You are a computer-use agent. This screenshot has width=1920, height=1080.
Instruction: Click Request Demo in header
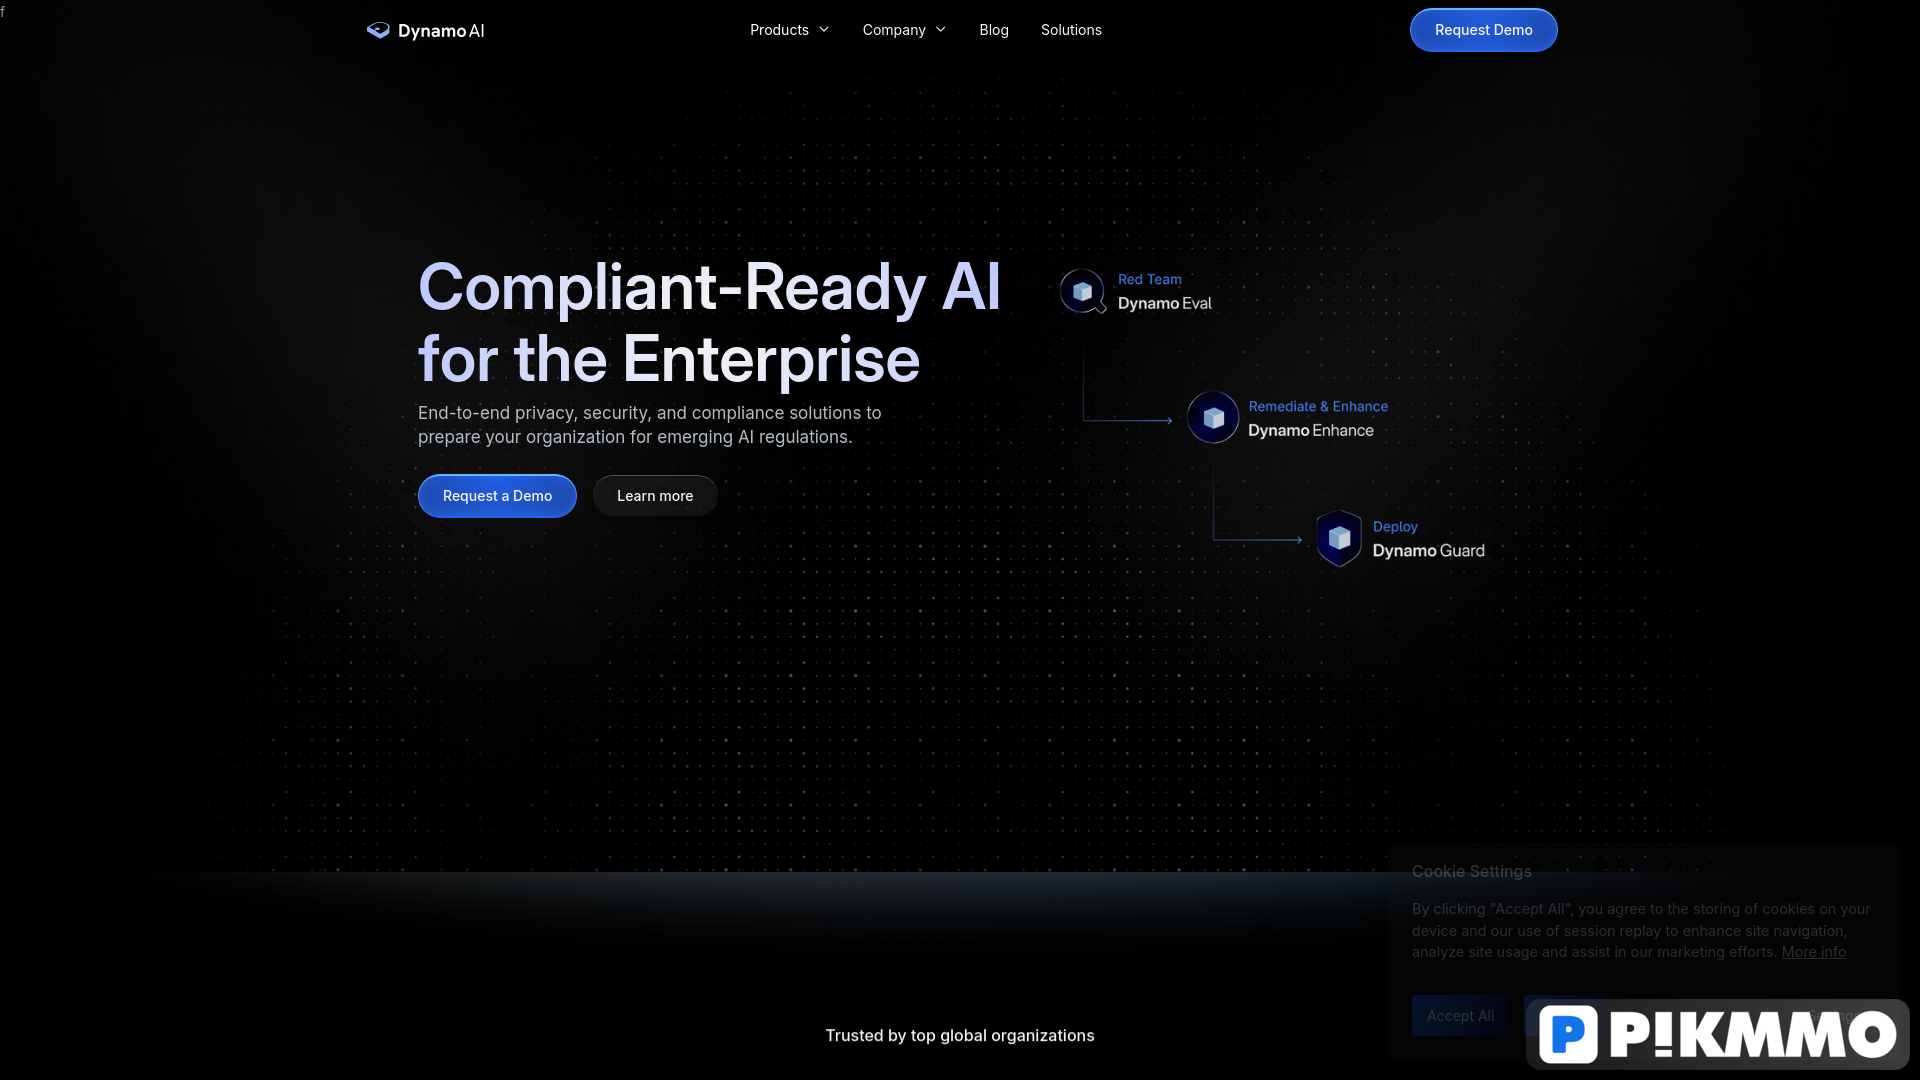(x=1483, y=30)
